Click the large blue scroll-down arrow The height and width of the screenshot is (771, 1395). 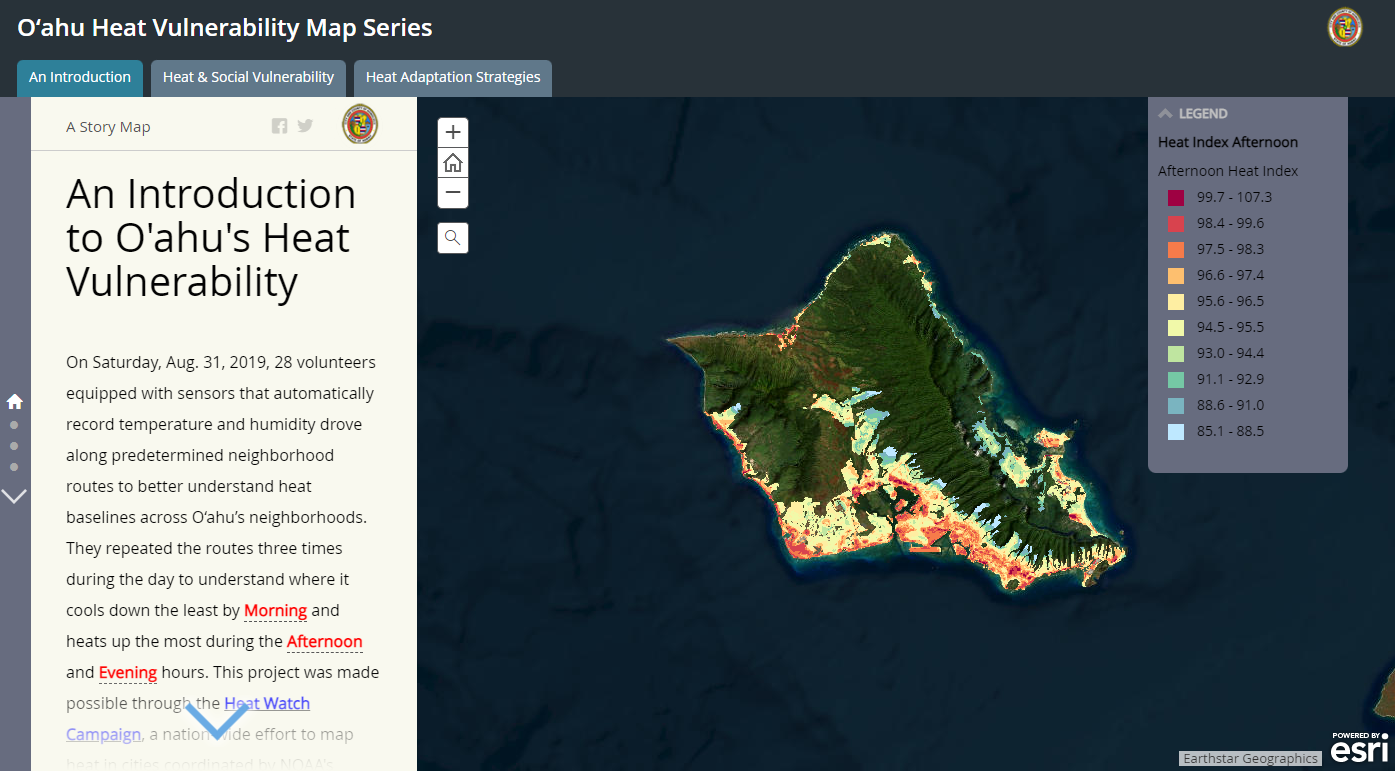(217, 719)
